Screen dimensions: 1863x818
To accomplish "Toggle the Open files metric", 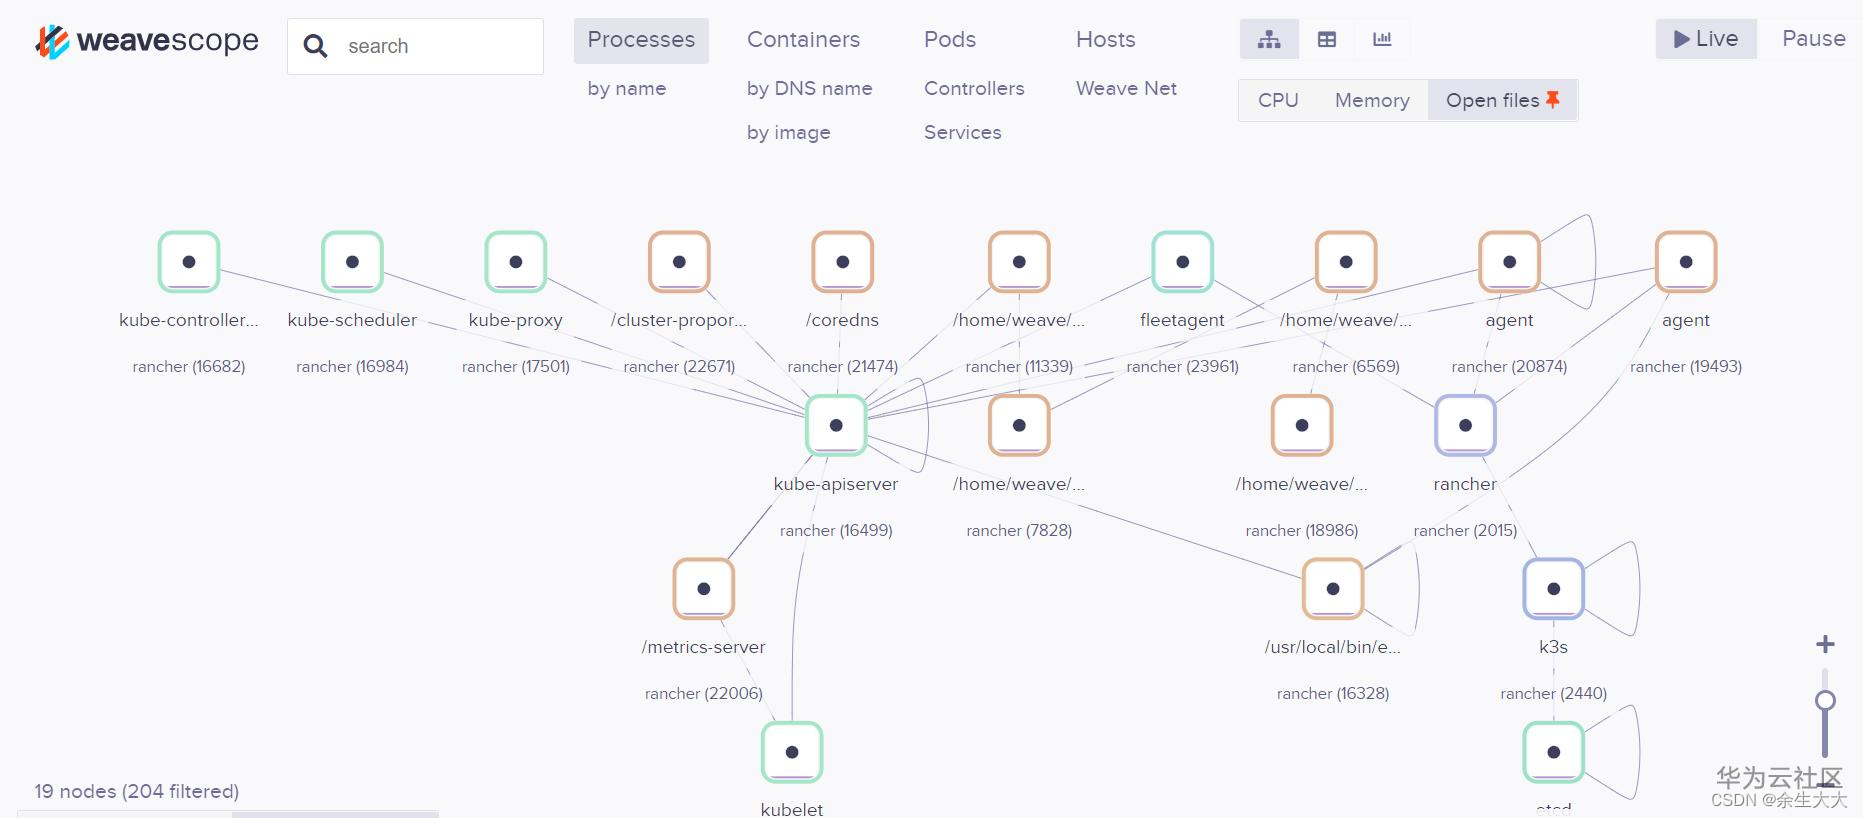I will tap(1502, 100).
